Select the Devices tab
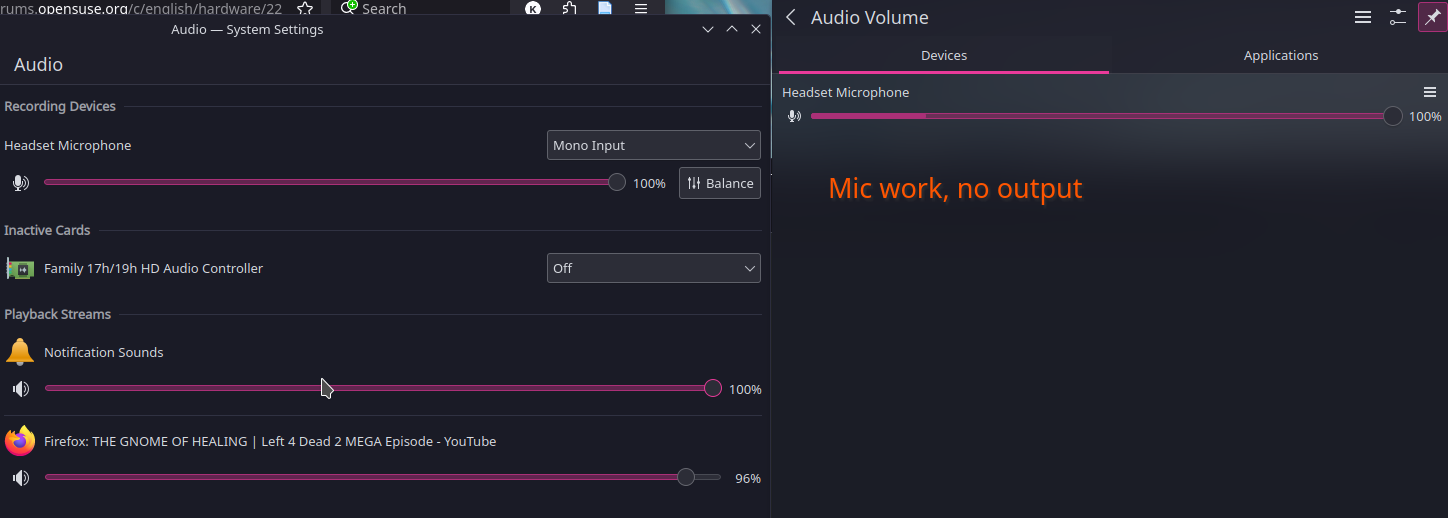 point(943,56)
